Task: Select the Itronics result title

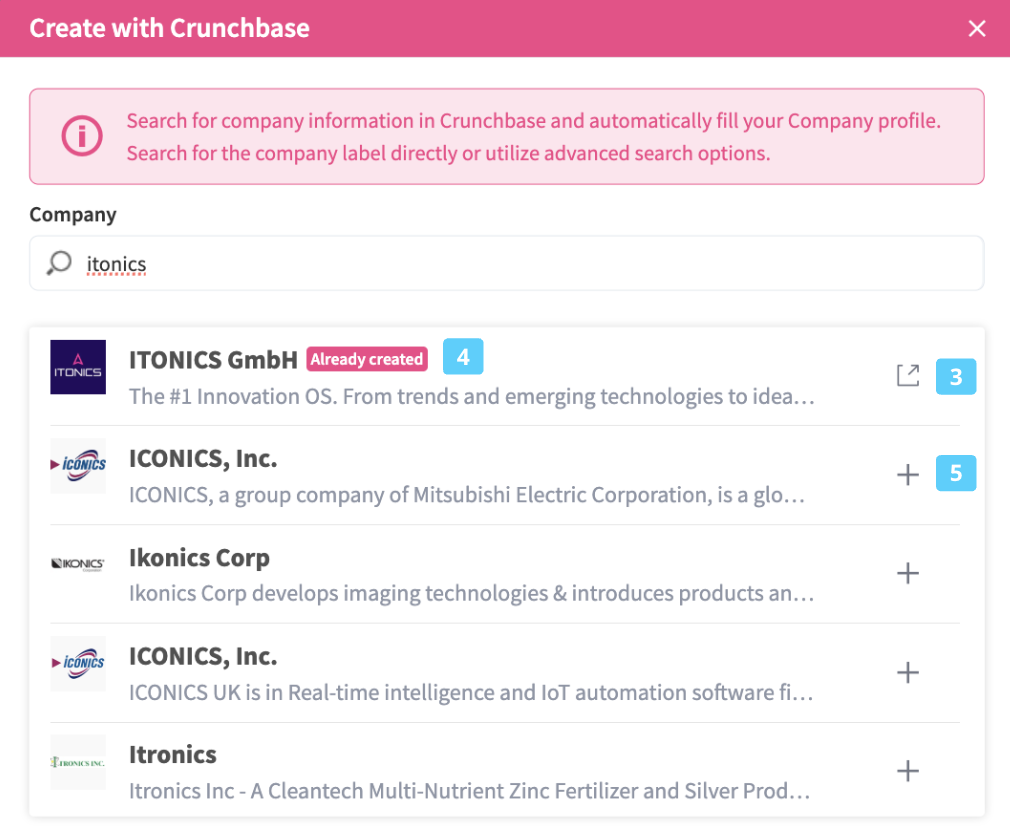Action: coord(173,754)
